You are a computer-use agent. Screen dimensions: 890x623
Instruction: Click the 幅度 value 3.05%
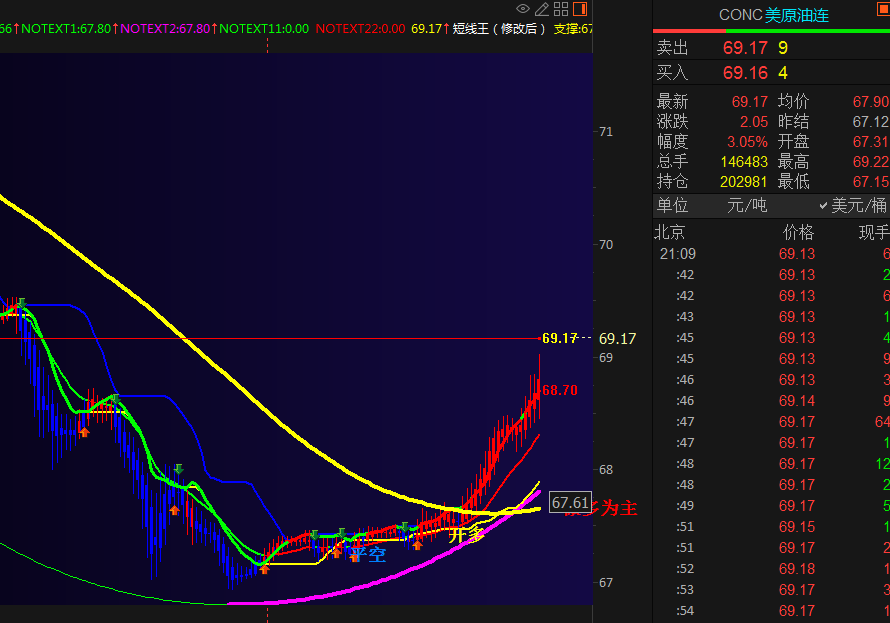747,141
